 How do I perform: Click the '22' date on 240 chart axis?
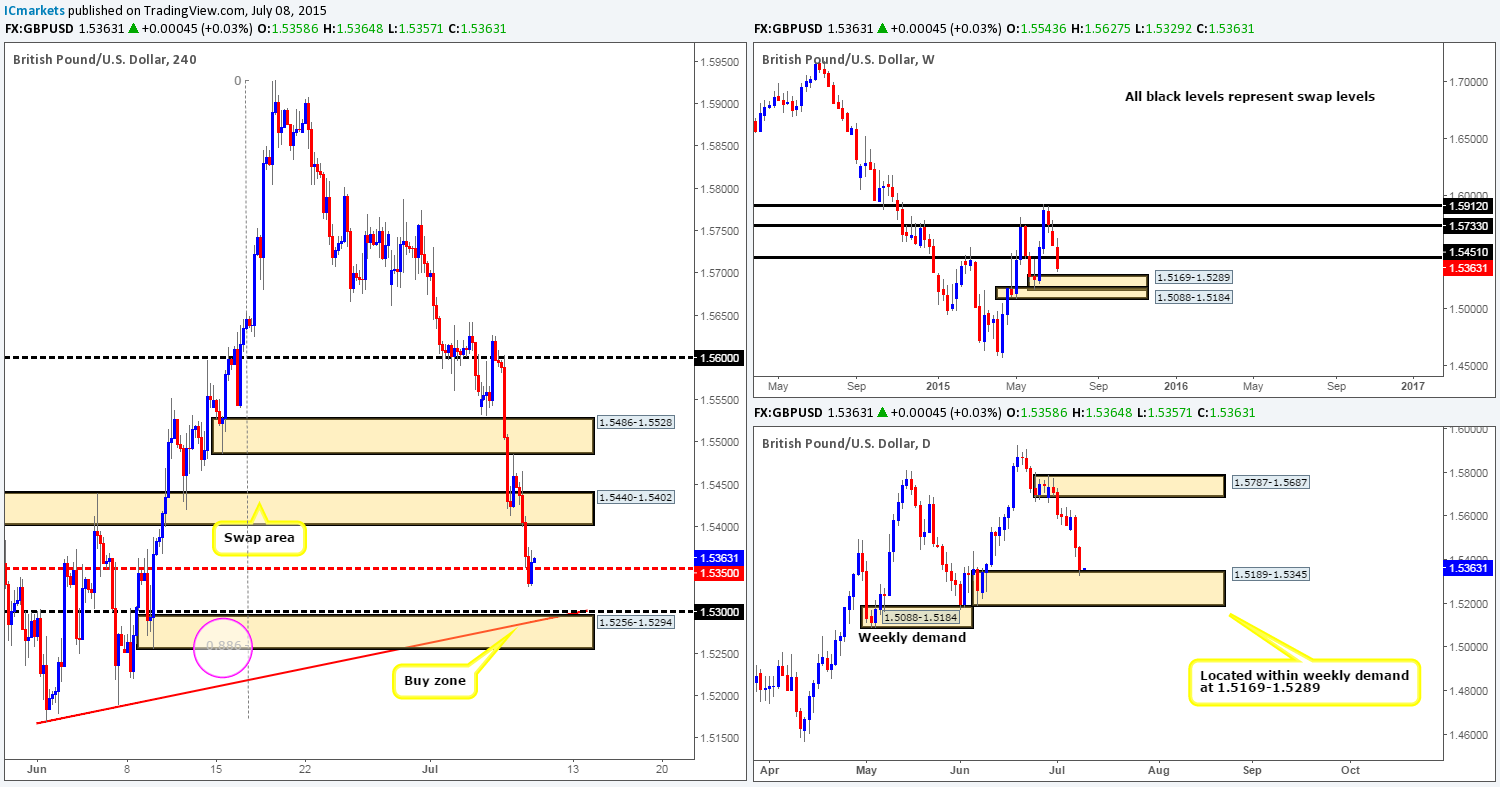[305, 769]
